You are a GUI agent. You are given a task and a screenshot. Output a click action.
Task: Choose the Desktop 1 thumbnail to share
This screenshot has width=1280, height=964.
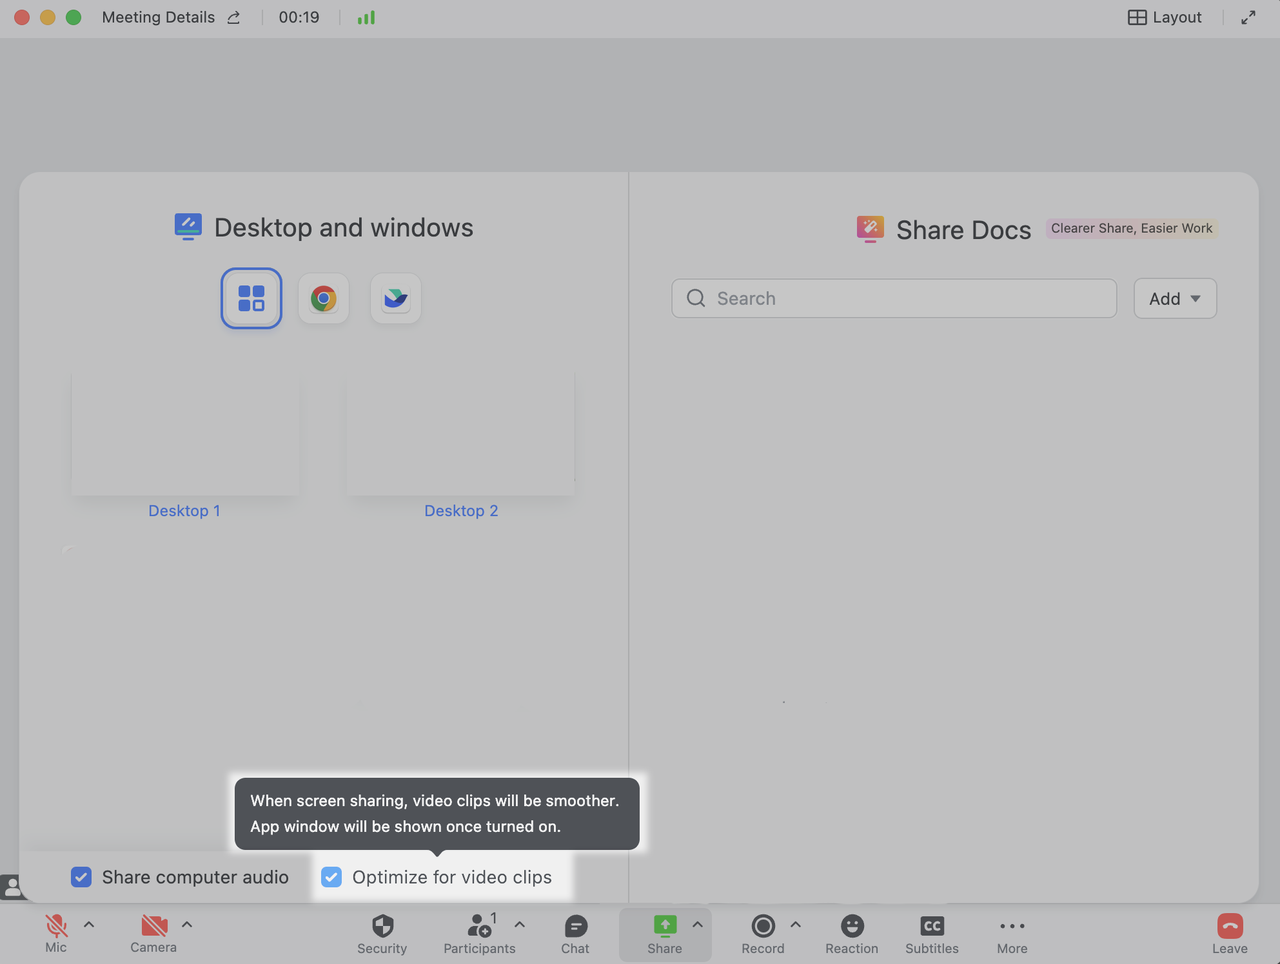[185, 434]
